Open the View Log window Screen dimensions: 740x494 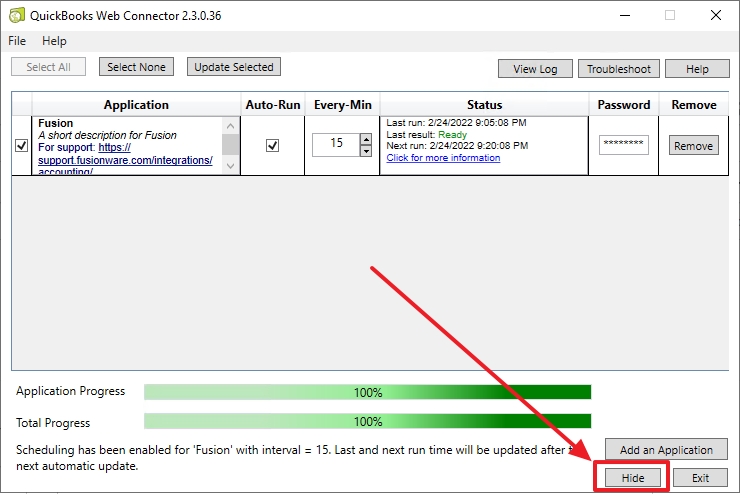pyautogui.click(x=535, y=69)
